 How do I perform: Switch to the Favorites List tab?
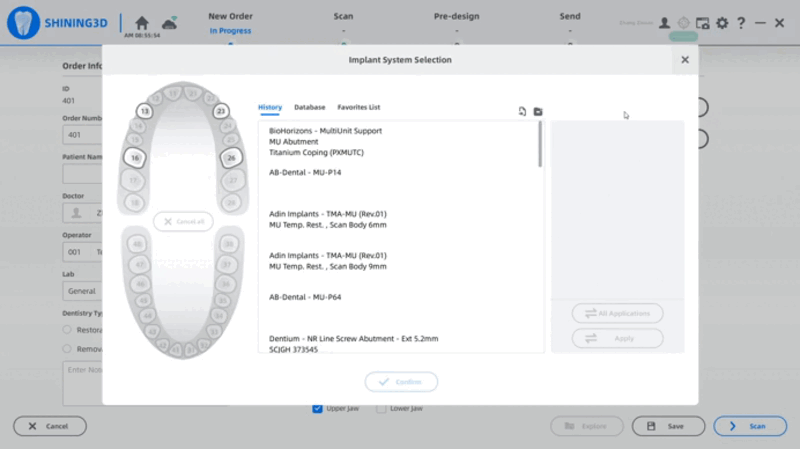click(359, 107)
